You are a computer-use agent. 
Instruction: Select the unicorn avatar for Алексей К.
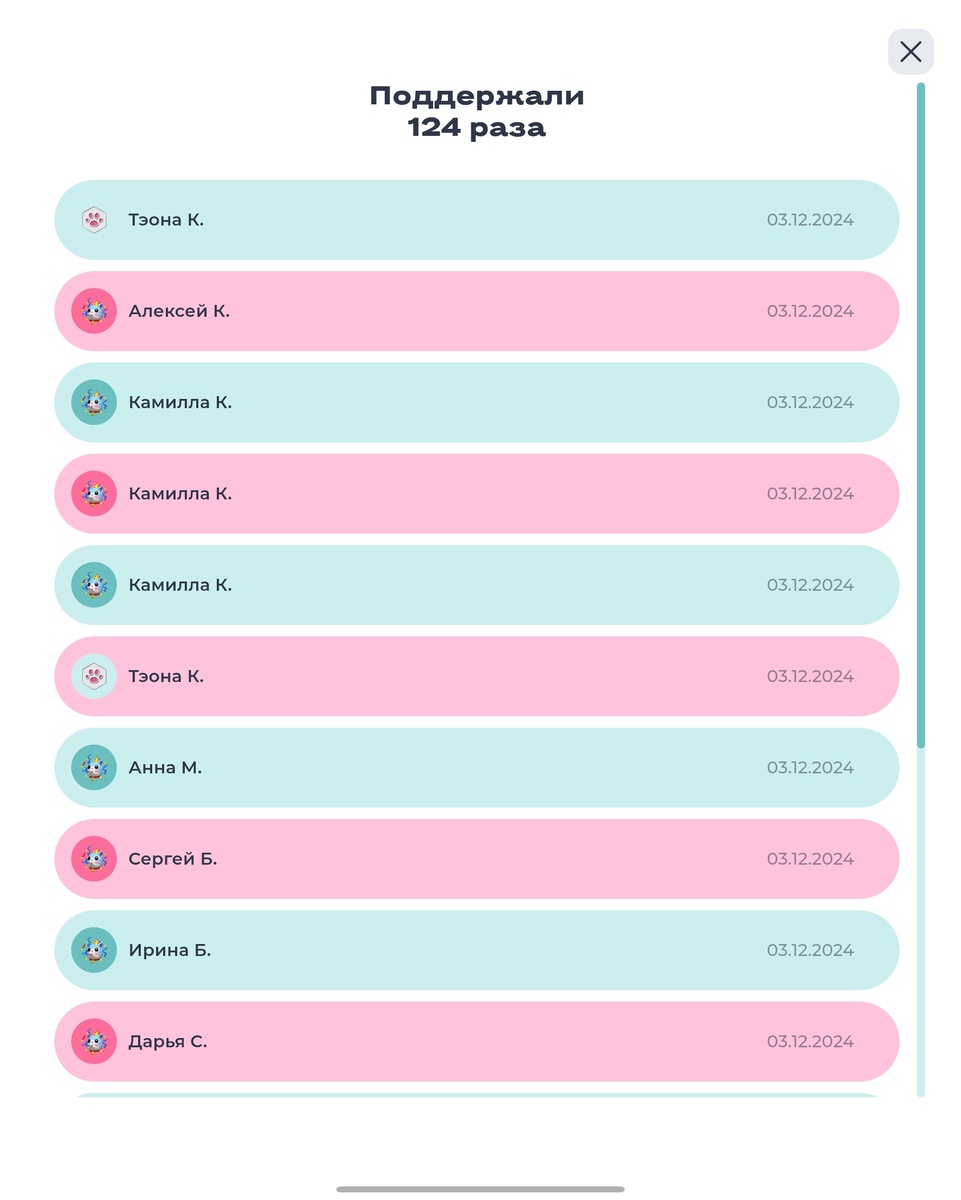[93, 311]
